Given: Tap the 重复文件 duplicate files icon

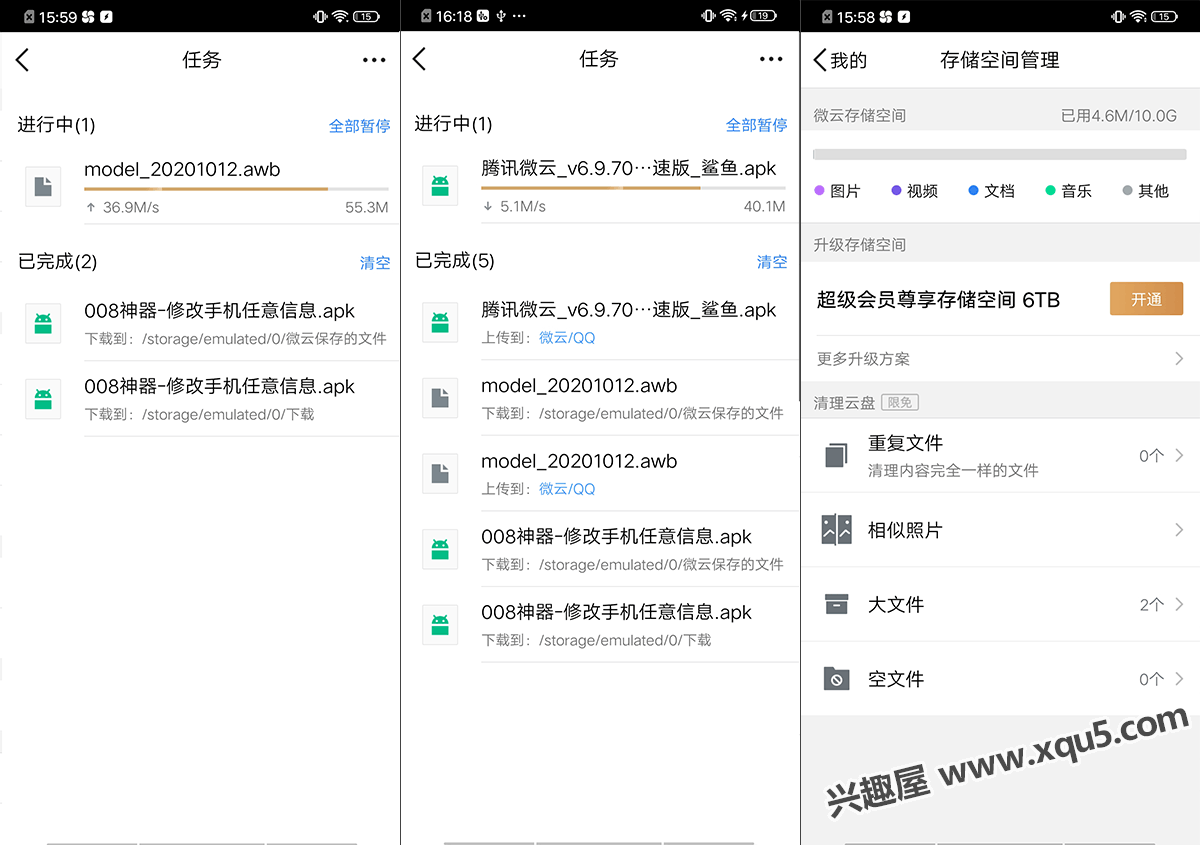Looking at the screenshot, I should click(x=836, y=456).
